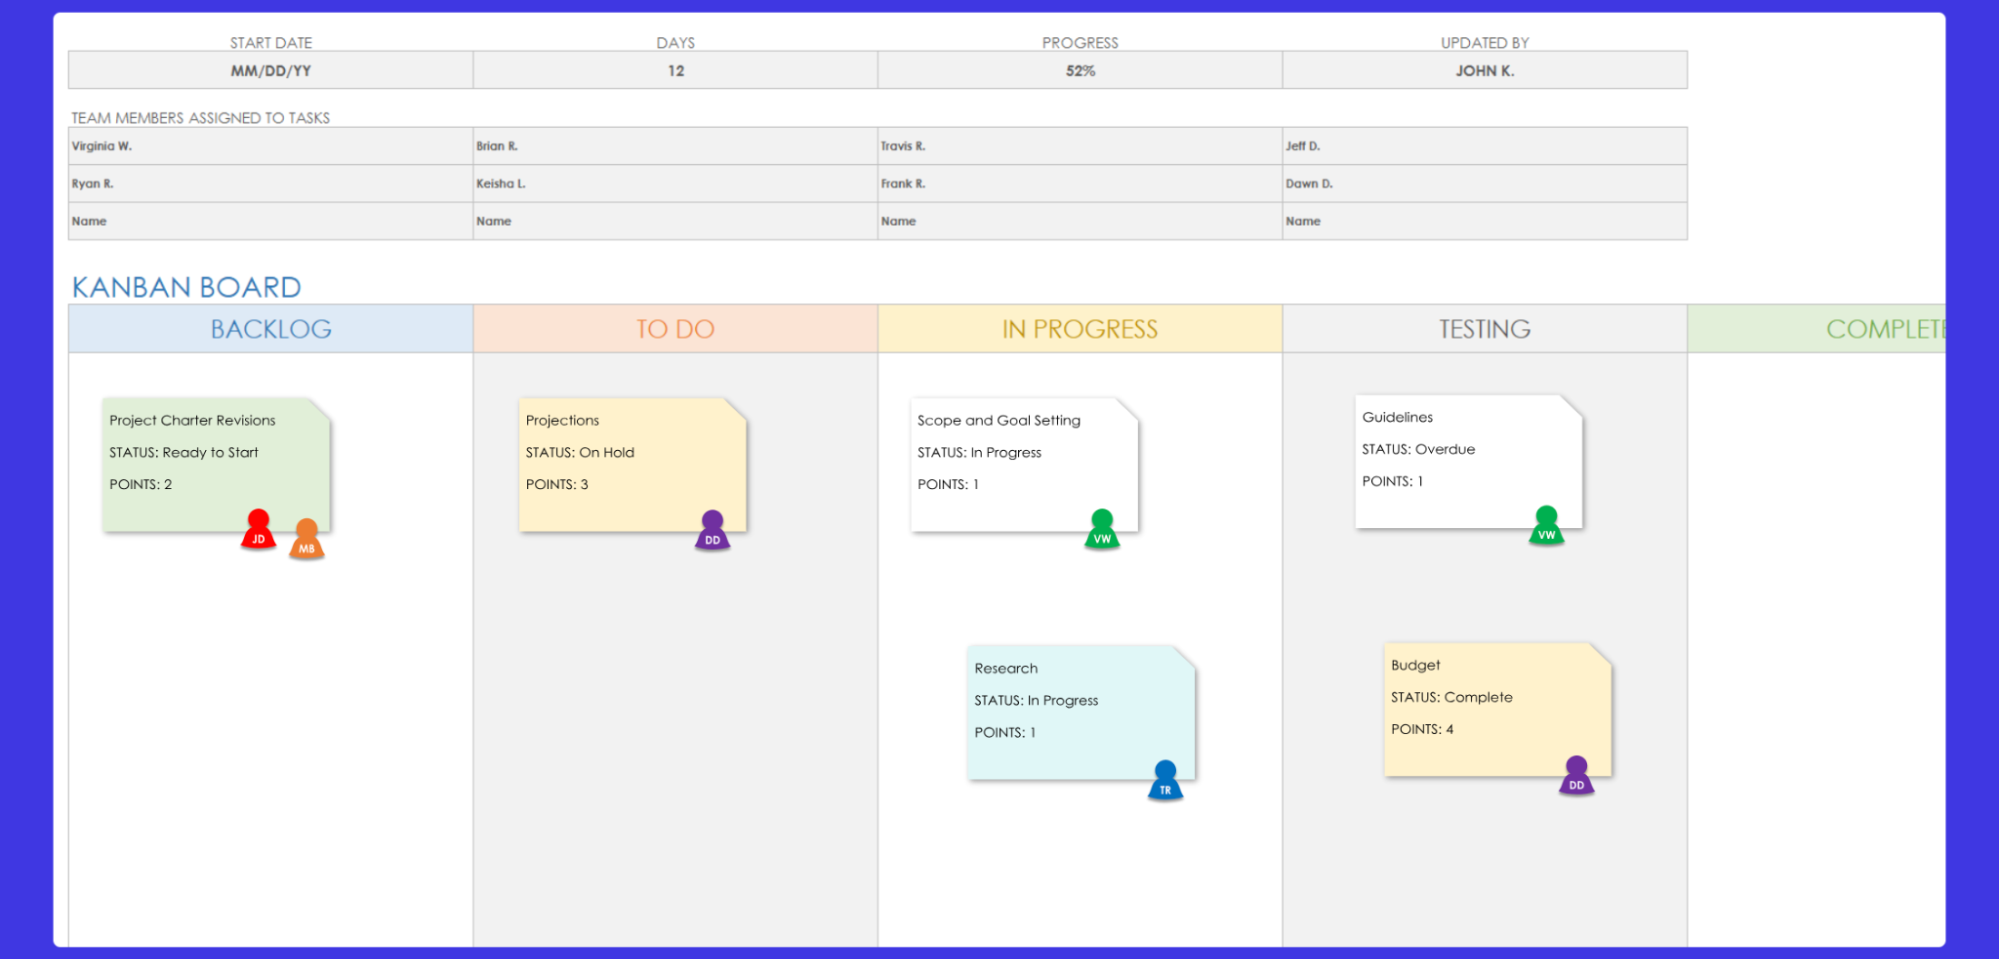Click the START DATE label
The height and width of the screenshot is (960, 1999).
pyautogui.click(x=271, y=43)
